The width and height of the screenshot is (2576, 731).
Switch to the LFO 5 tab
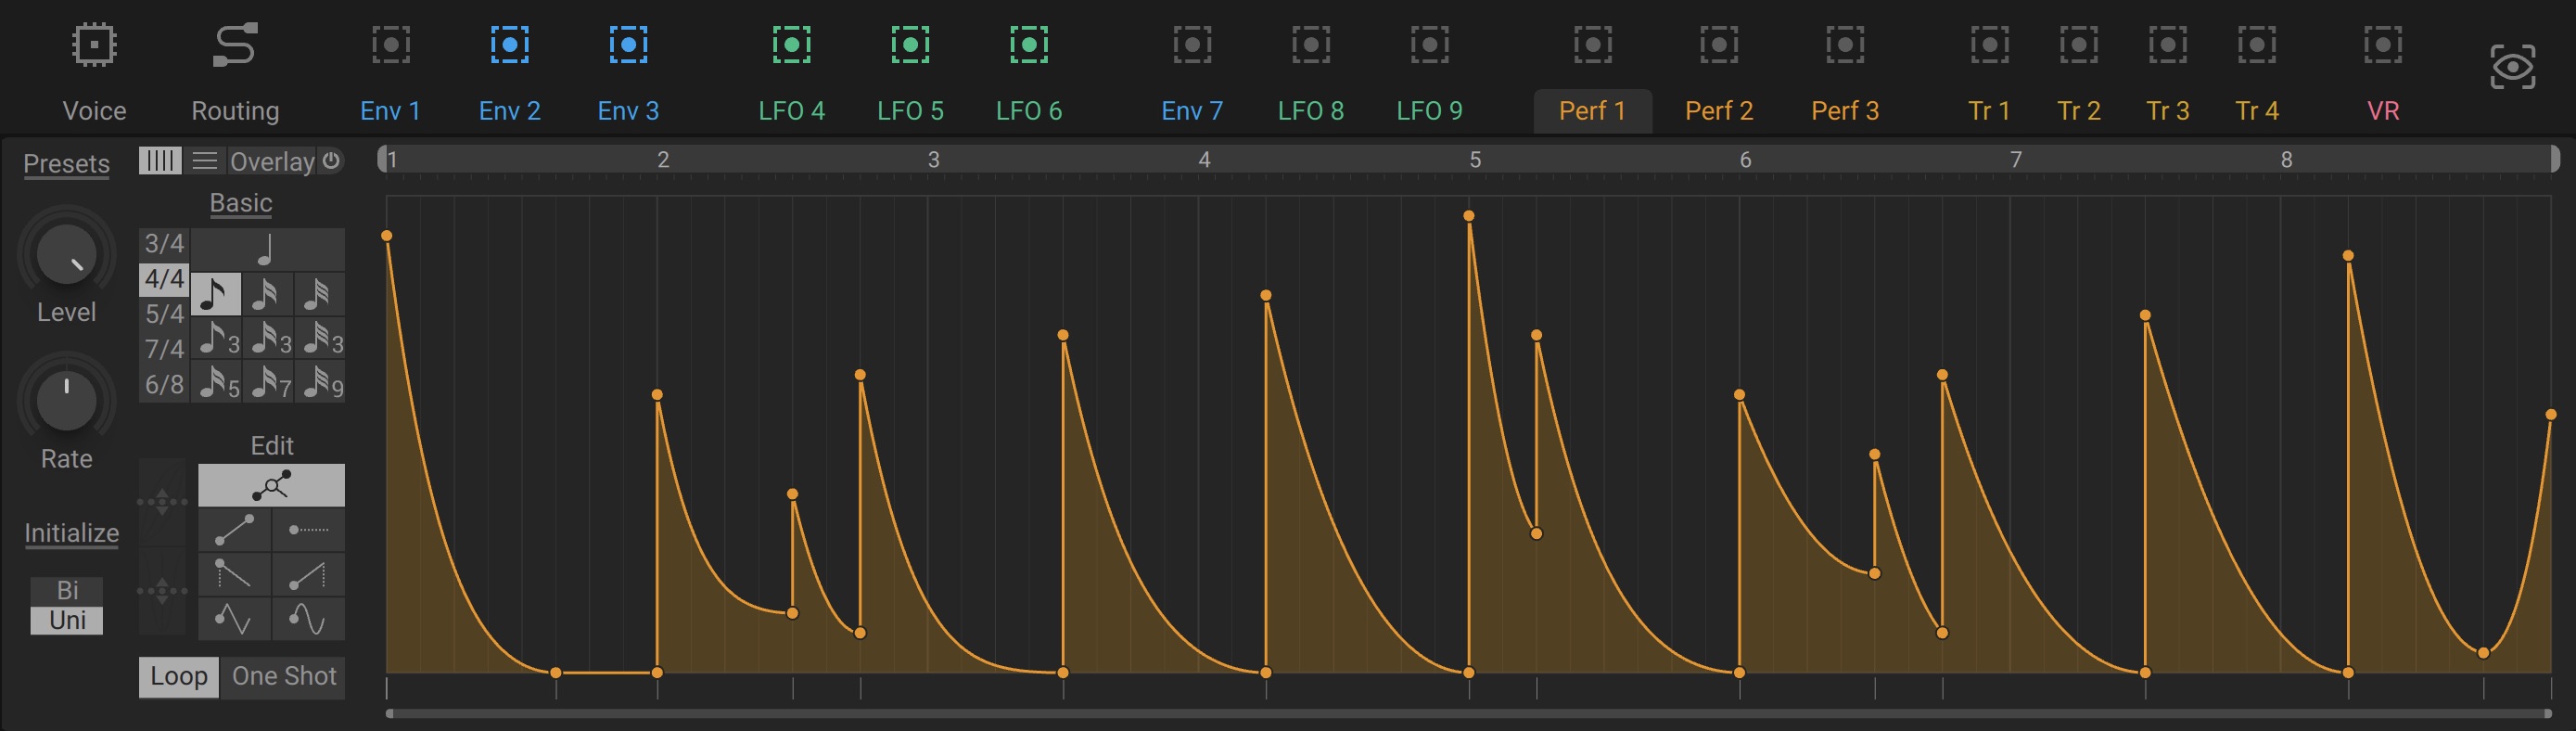tap(910, 68)
